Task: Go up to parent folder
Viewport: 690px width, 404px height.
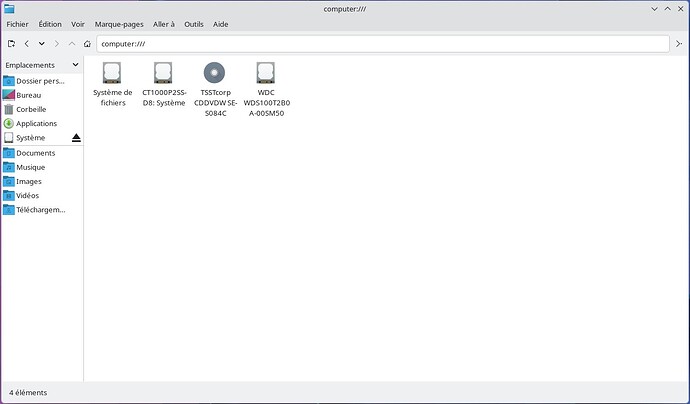Action: (x=72, y=44)
